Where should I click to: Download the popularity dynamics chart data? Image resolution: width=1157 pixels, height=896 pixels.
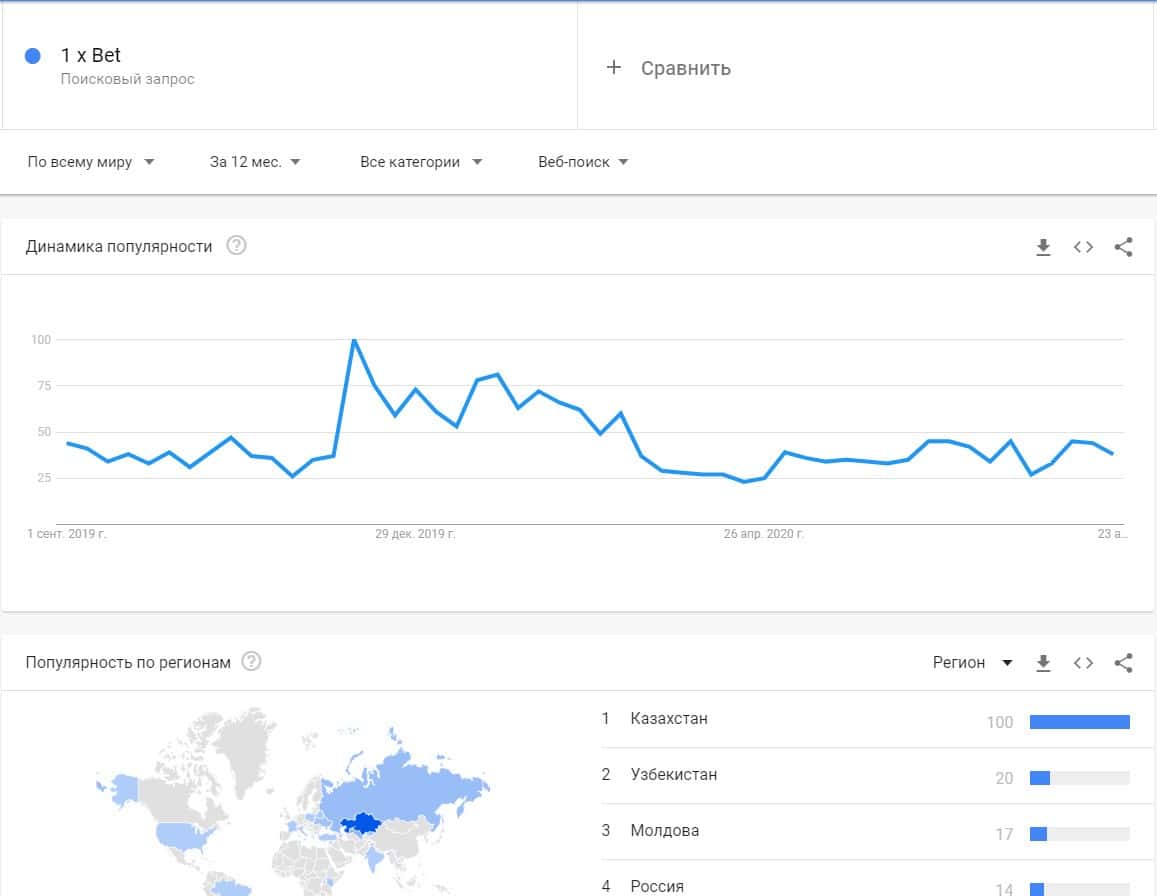click(x=1043, y=247)
